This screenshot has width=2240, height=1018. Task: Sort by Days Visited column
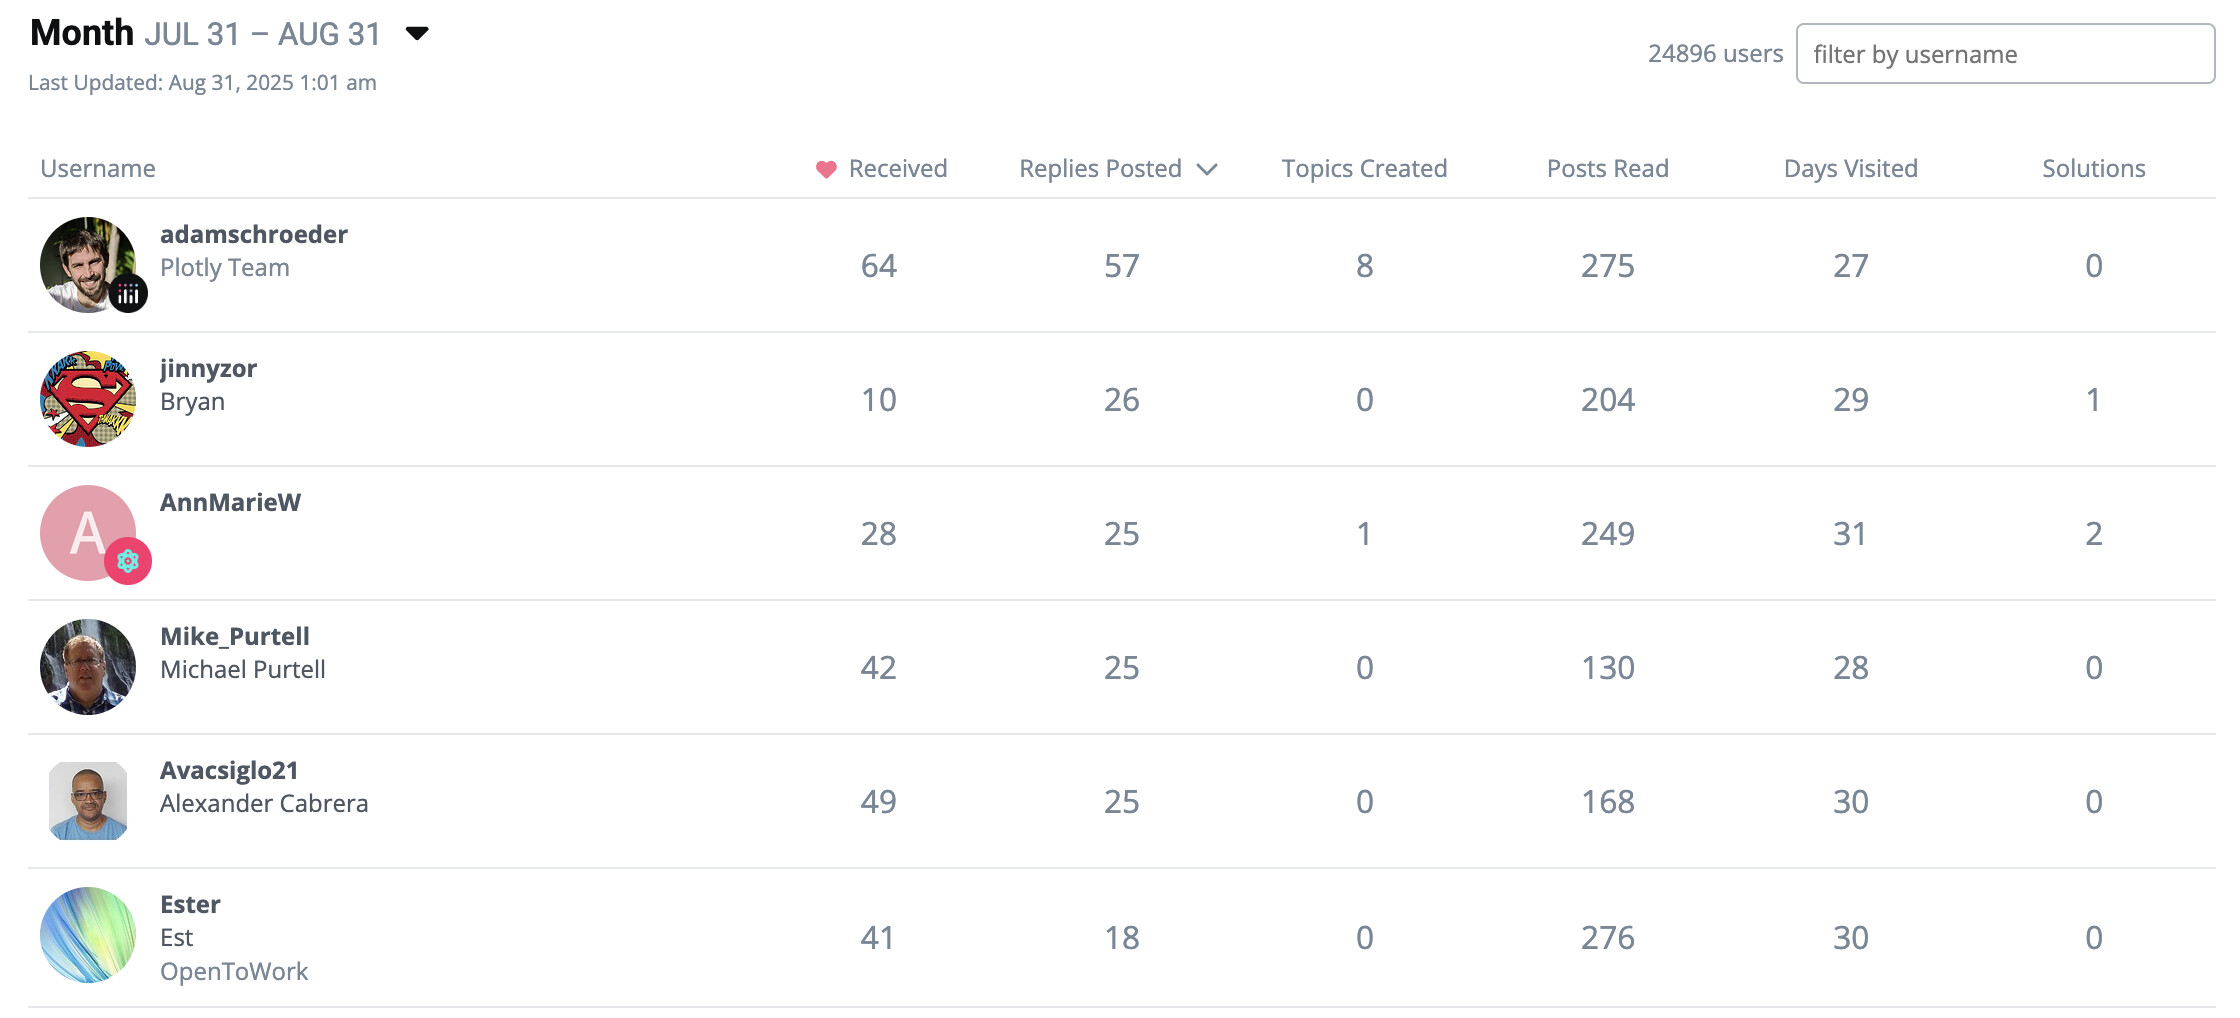pyautogui.click(x=1850, y=169)
